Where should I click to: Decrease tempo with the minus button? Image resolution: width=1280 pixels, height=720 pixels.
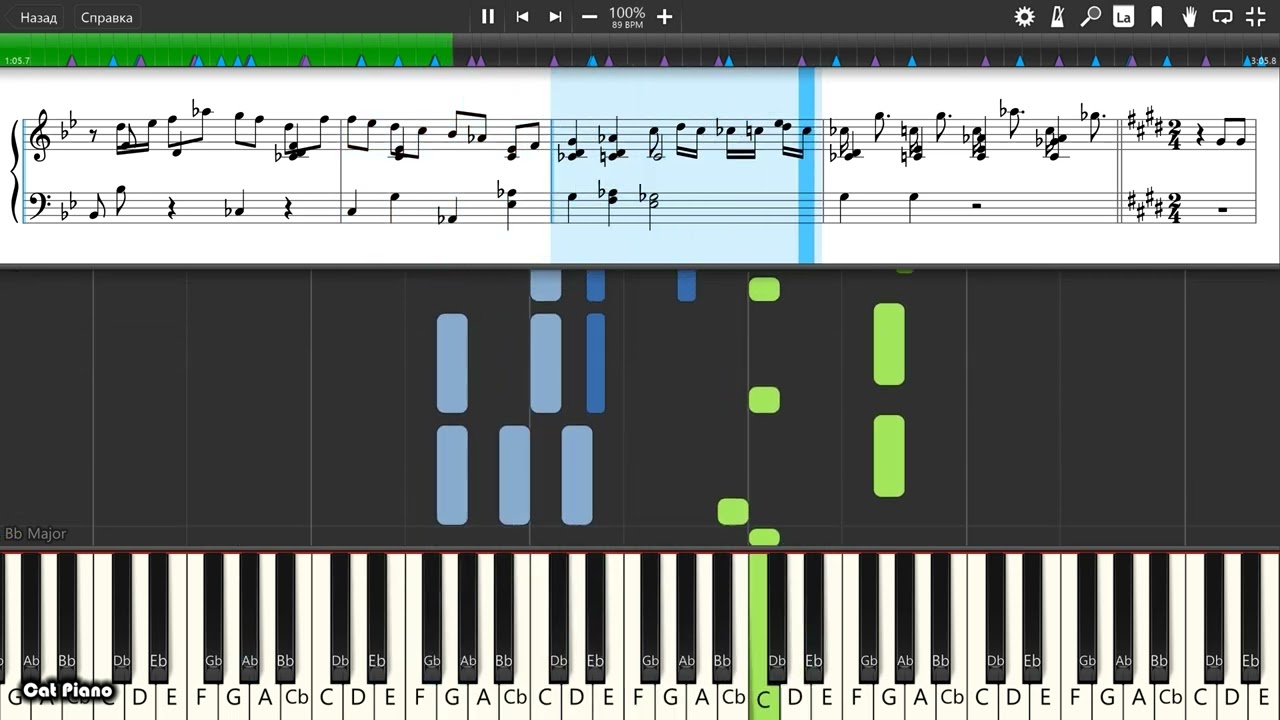click(590, 17)
